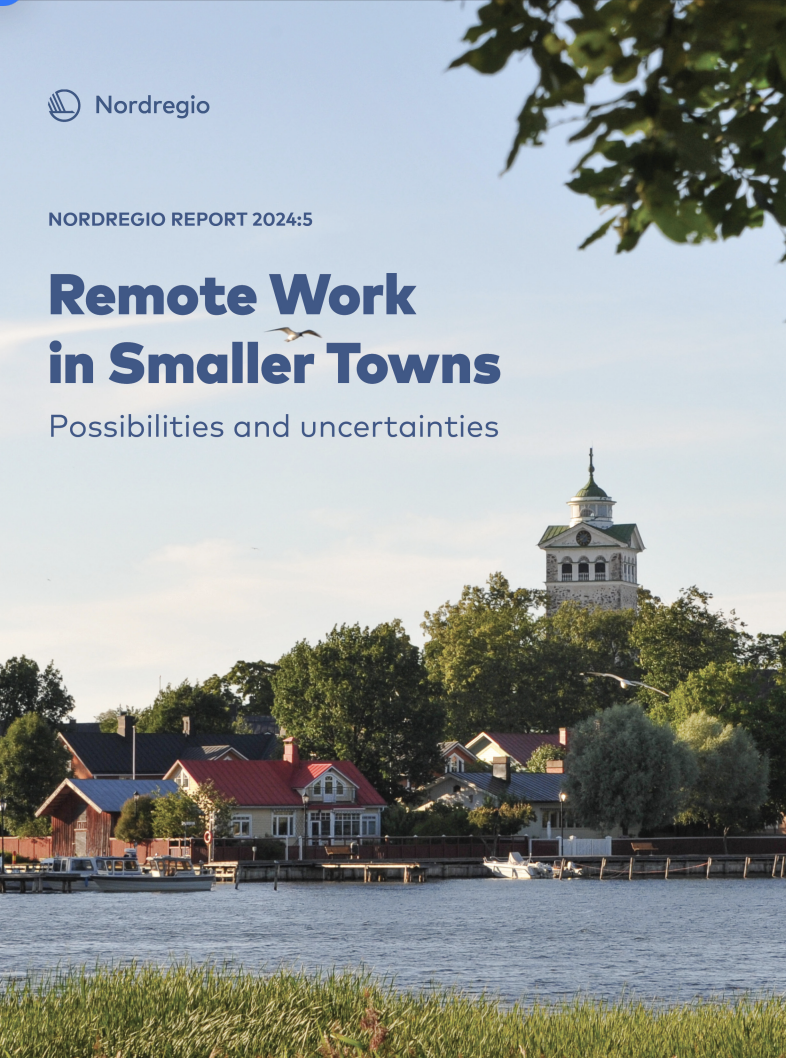
Task: Click the Nordregio logo icon
Action: (64, 106)
